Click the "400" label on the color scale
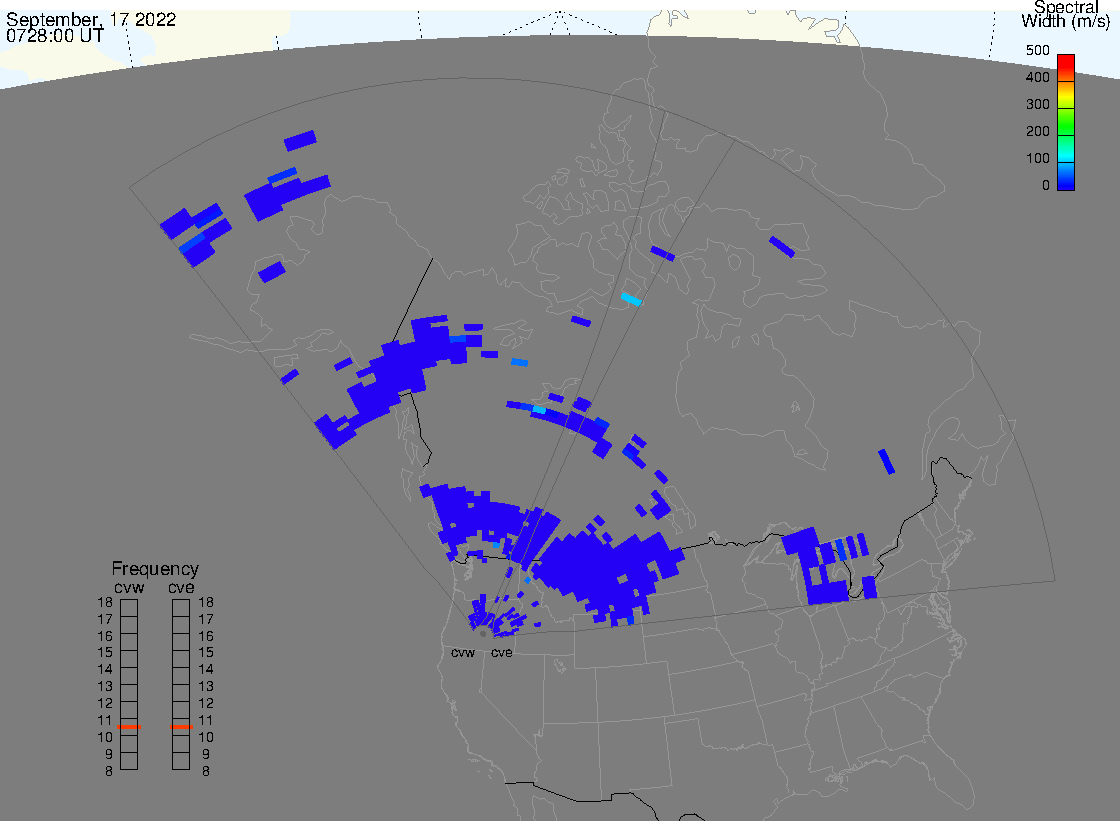This screenshot has height=821, width=1120. 1038,77
